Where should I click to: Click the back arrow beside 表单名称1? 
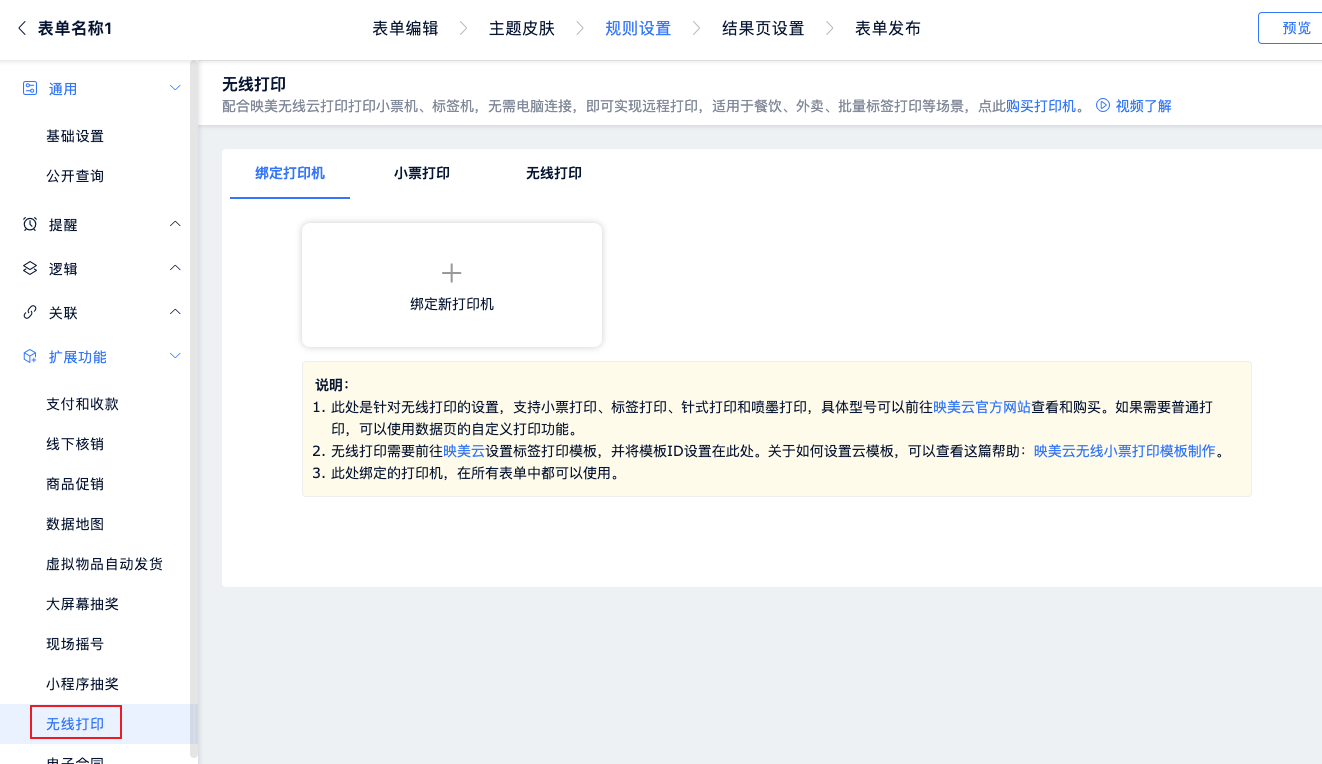point(22,28)
